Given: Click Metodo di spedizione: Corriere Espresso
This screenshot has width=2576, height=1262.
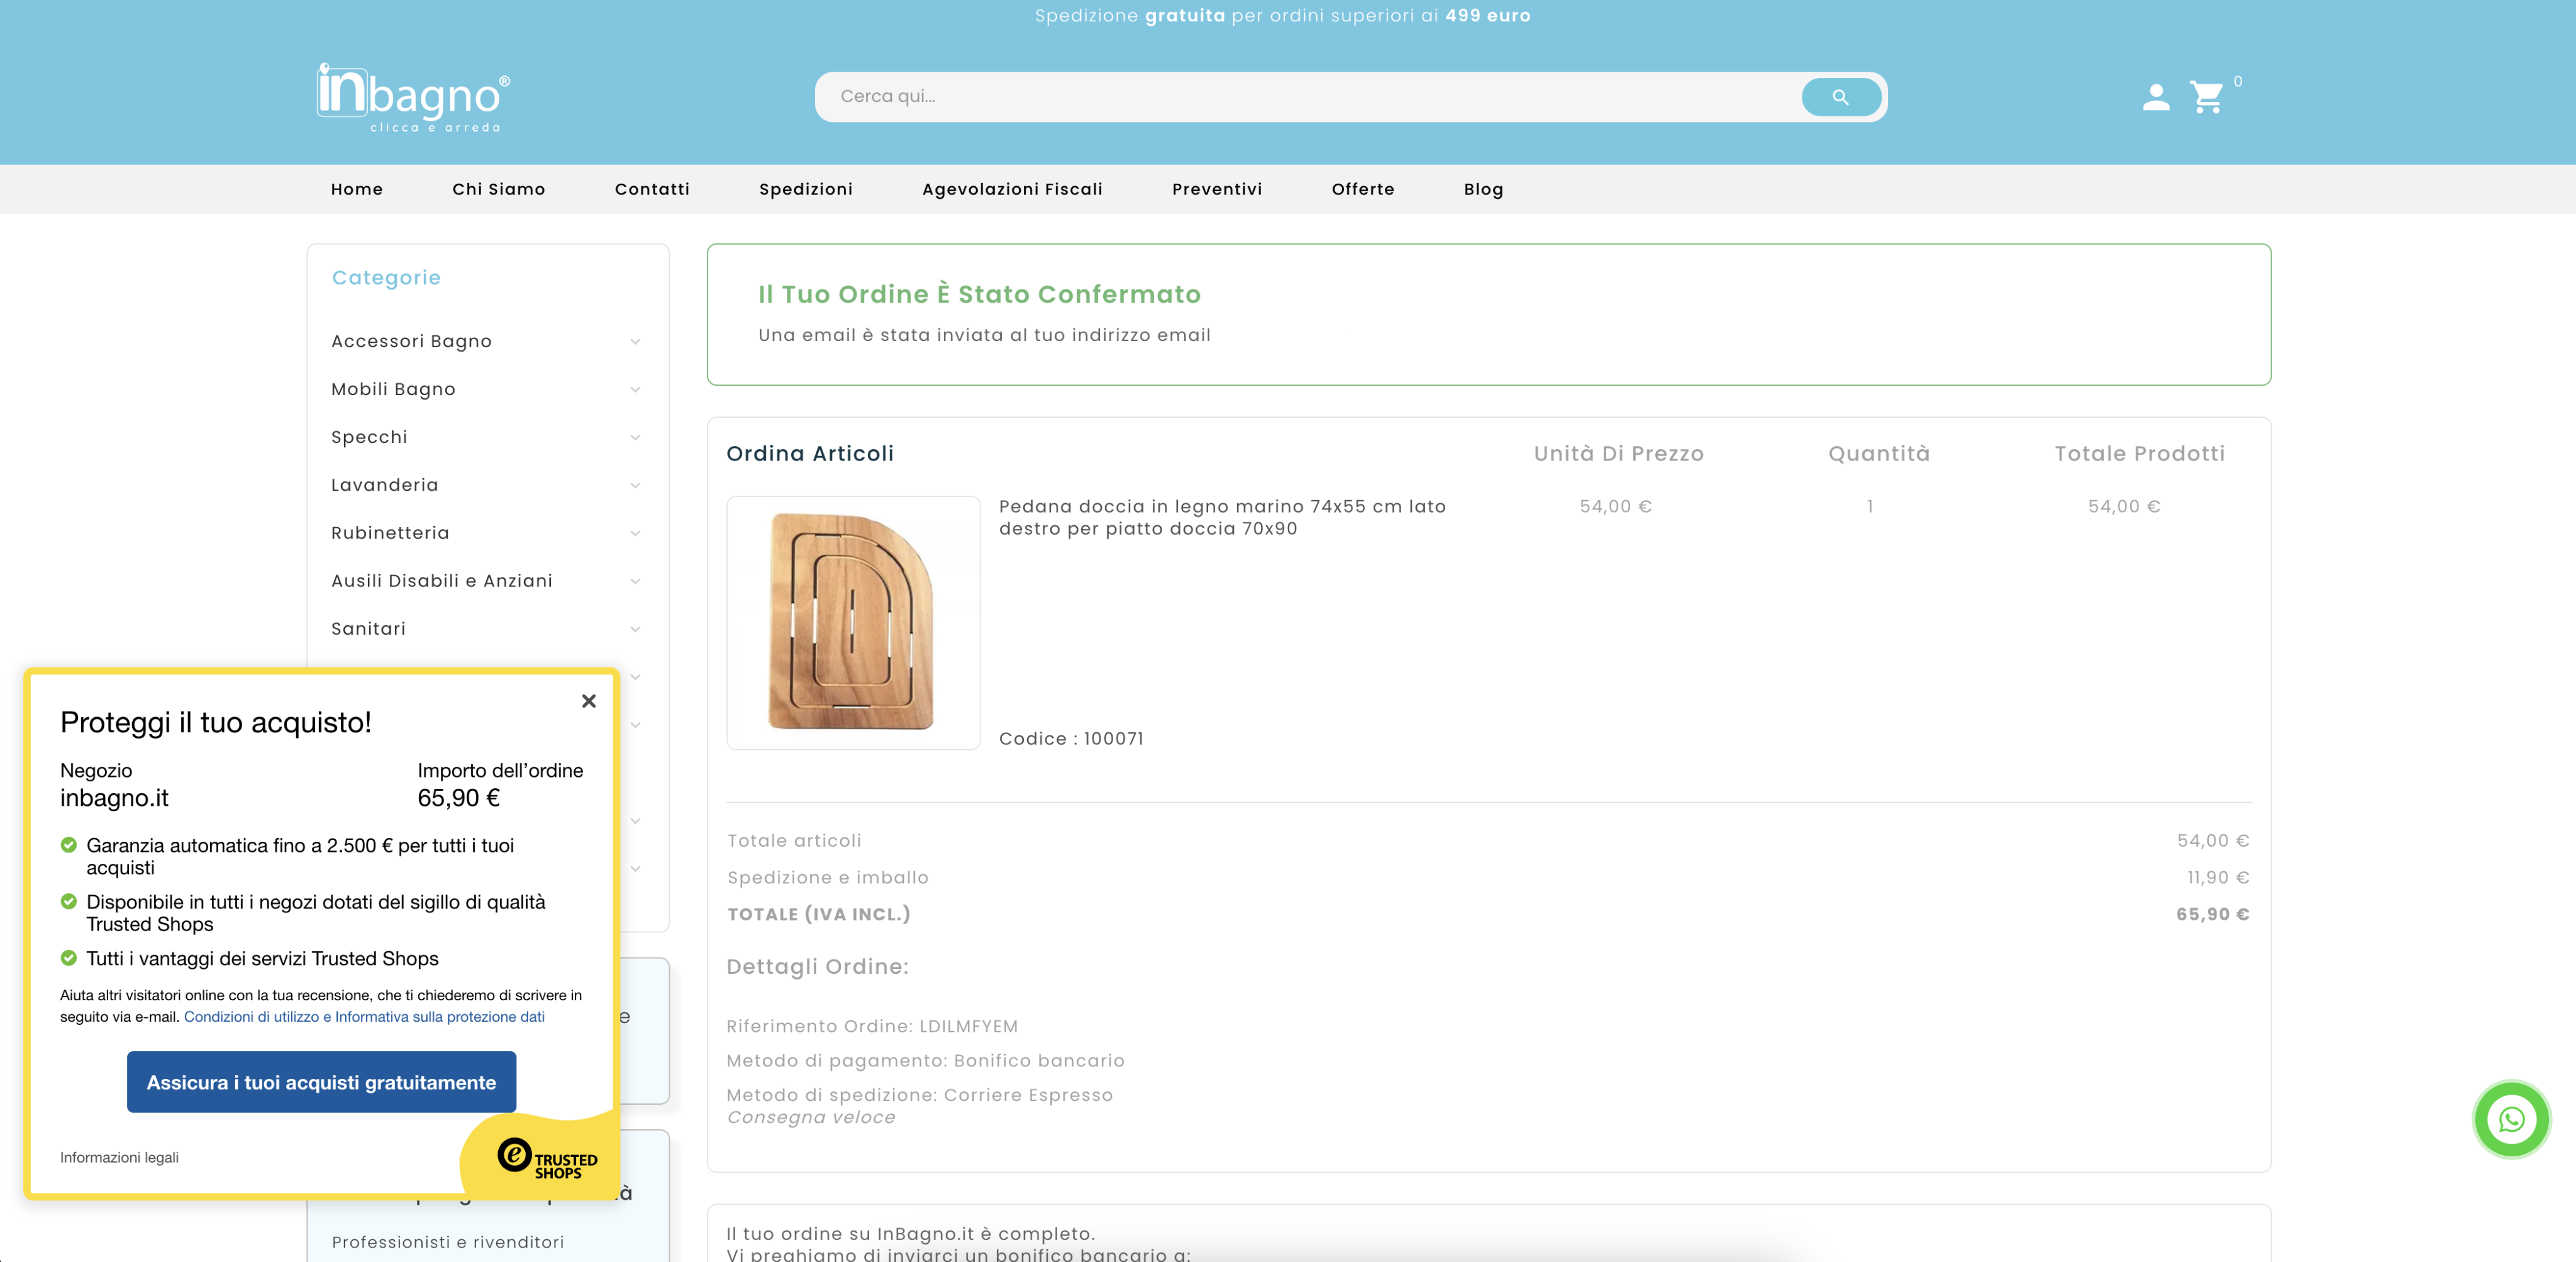Looking at the screenshot, I should coord(919,1096).
